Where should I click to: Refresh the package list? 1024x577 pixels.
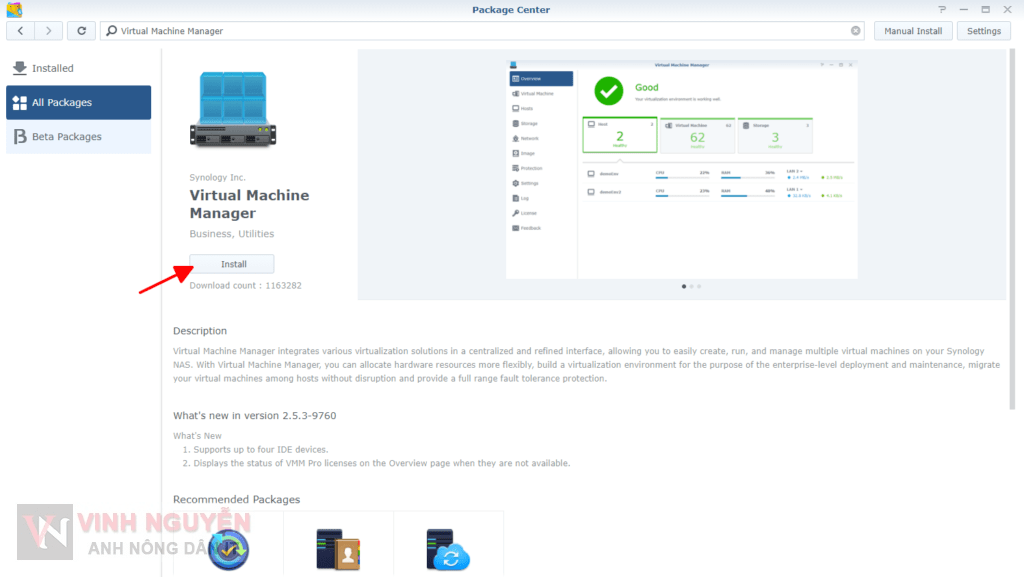click(81, 31)
